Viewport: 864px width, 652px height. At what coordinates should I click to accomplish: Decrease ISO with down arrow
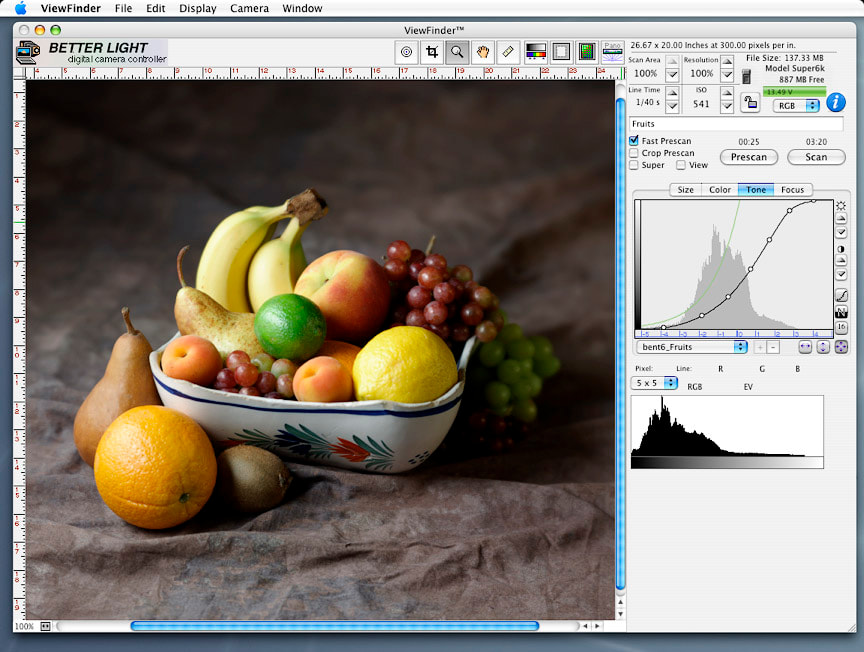tap(727, 106)
